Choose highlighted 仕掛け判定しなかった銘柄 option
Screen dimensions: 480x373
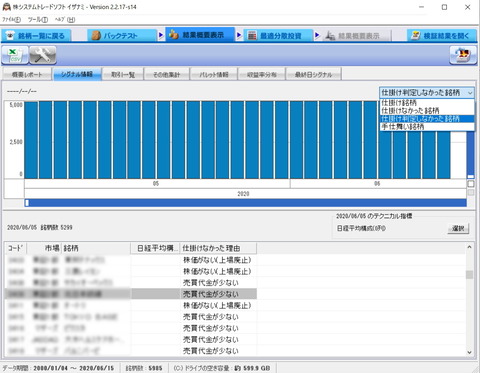[427, 119]
